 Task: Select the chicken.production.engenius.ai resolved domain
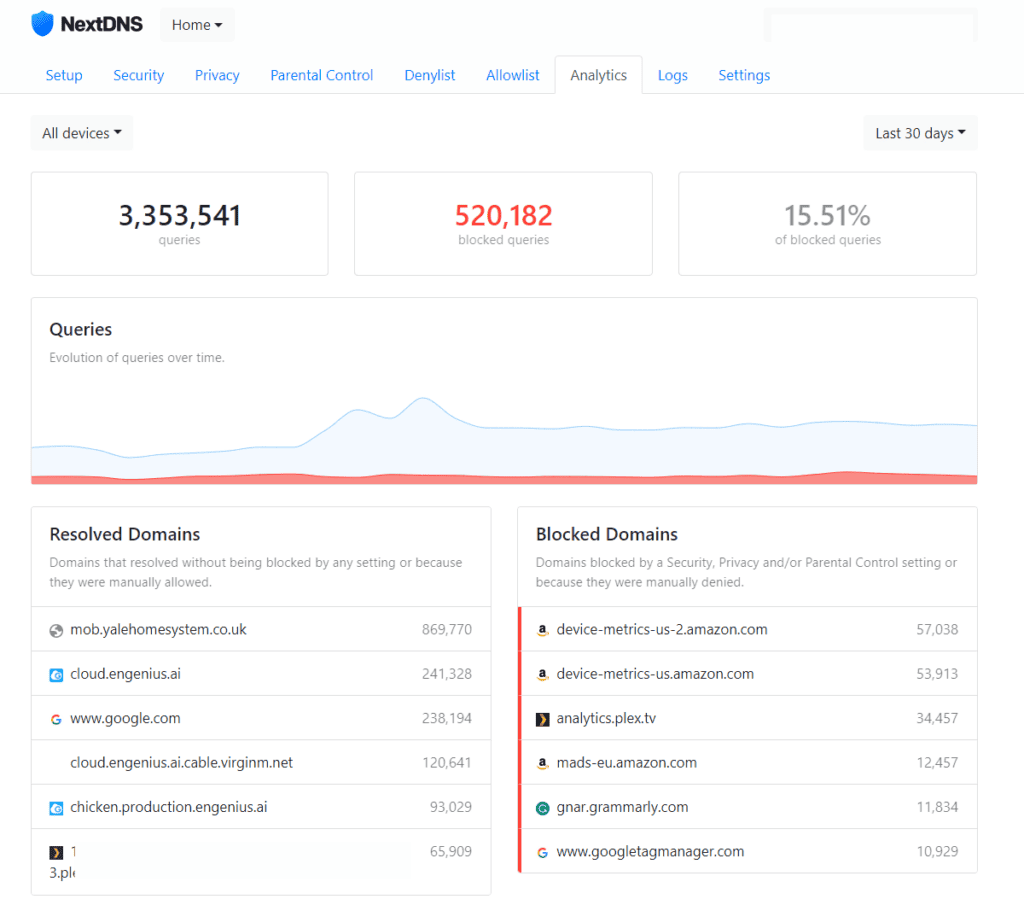168,807
